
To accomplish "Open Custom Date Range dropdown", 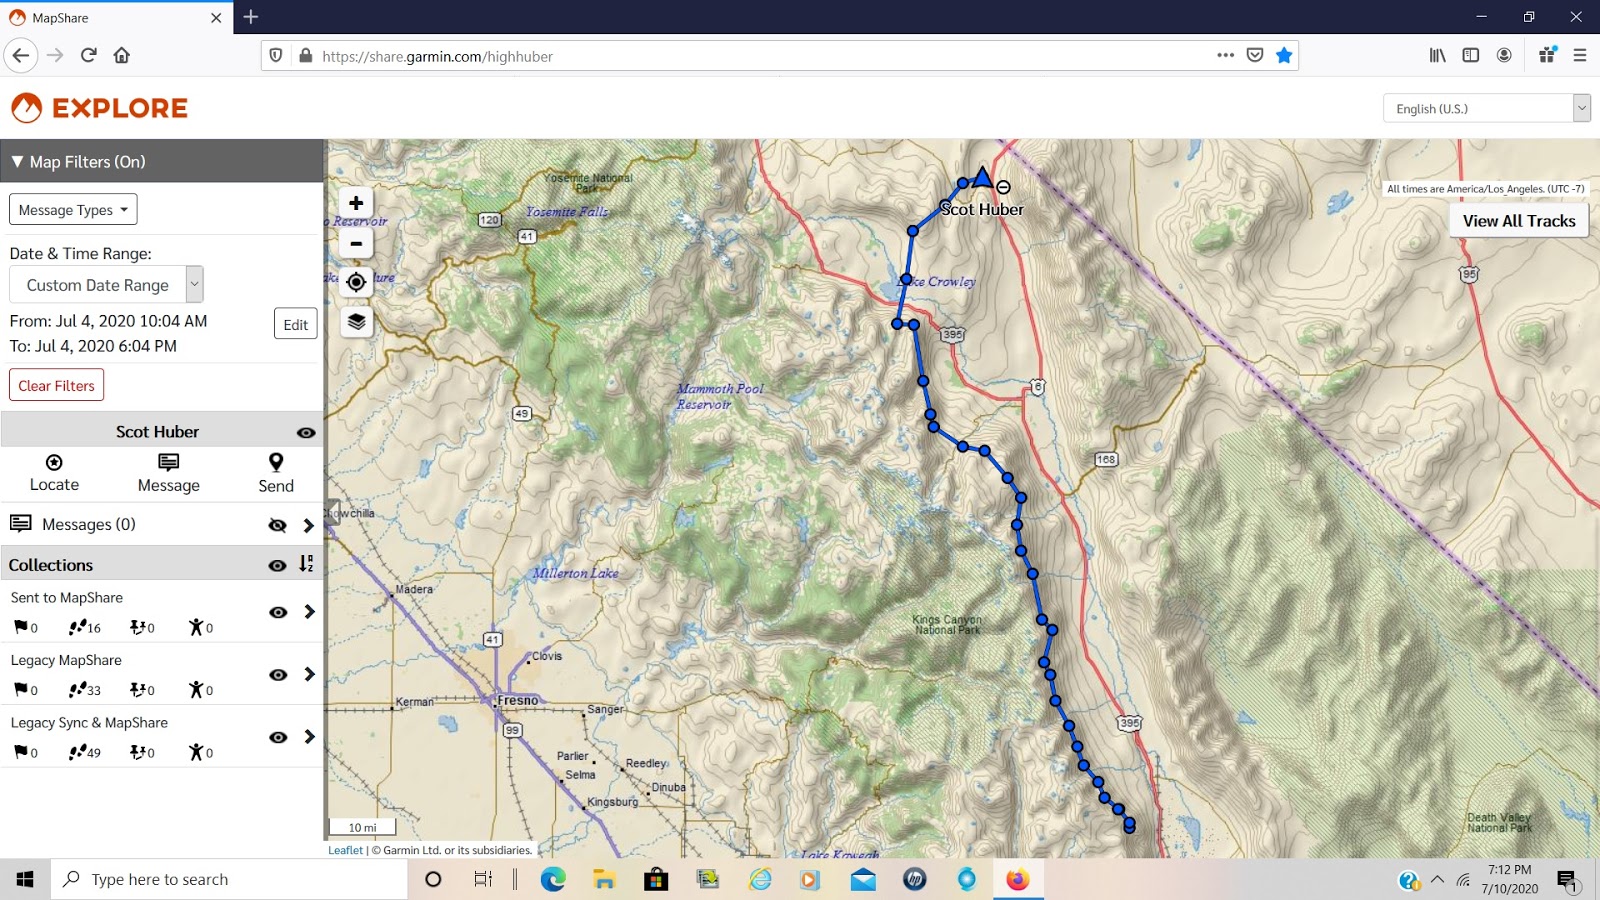I will tap(107, 285).
